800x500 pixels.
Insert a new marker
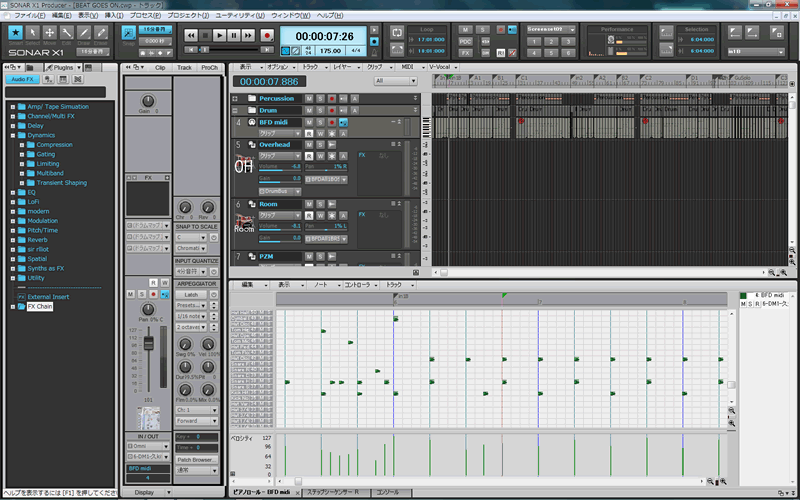pos(777,33)
